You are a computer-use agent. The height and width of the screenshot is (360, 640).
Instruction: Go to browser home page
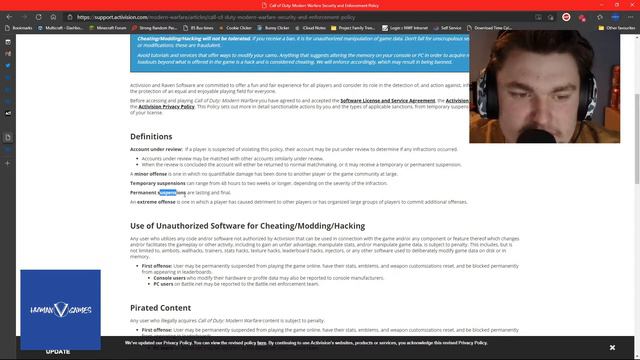pyautogui.click(x=53, y=17)
